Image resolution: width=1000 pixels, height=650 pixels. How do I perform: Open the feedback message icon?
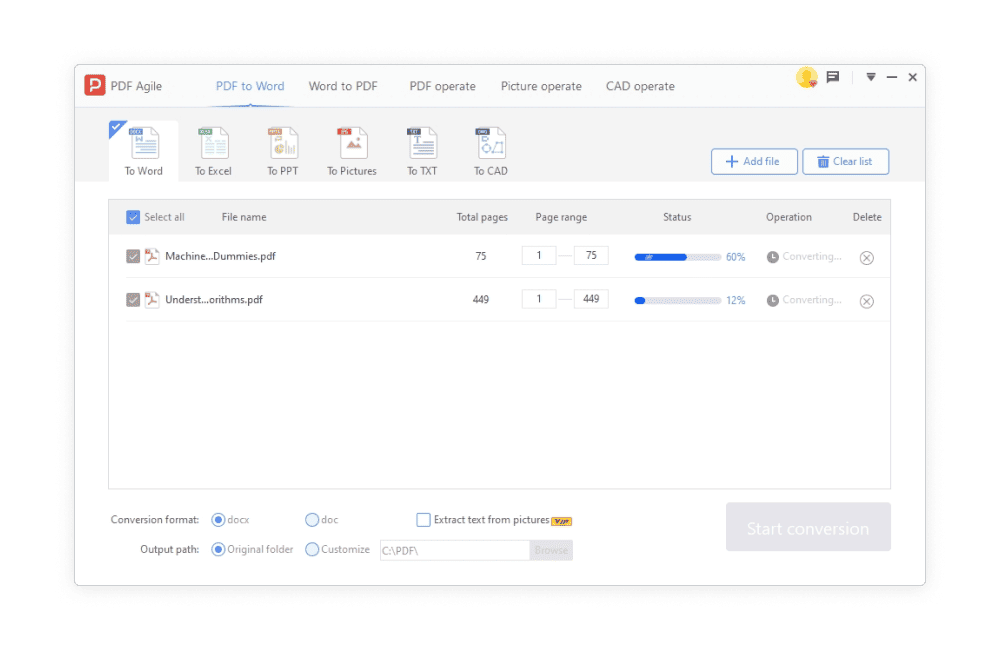pos(832,78)
